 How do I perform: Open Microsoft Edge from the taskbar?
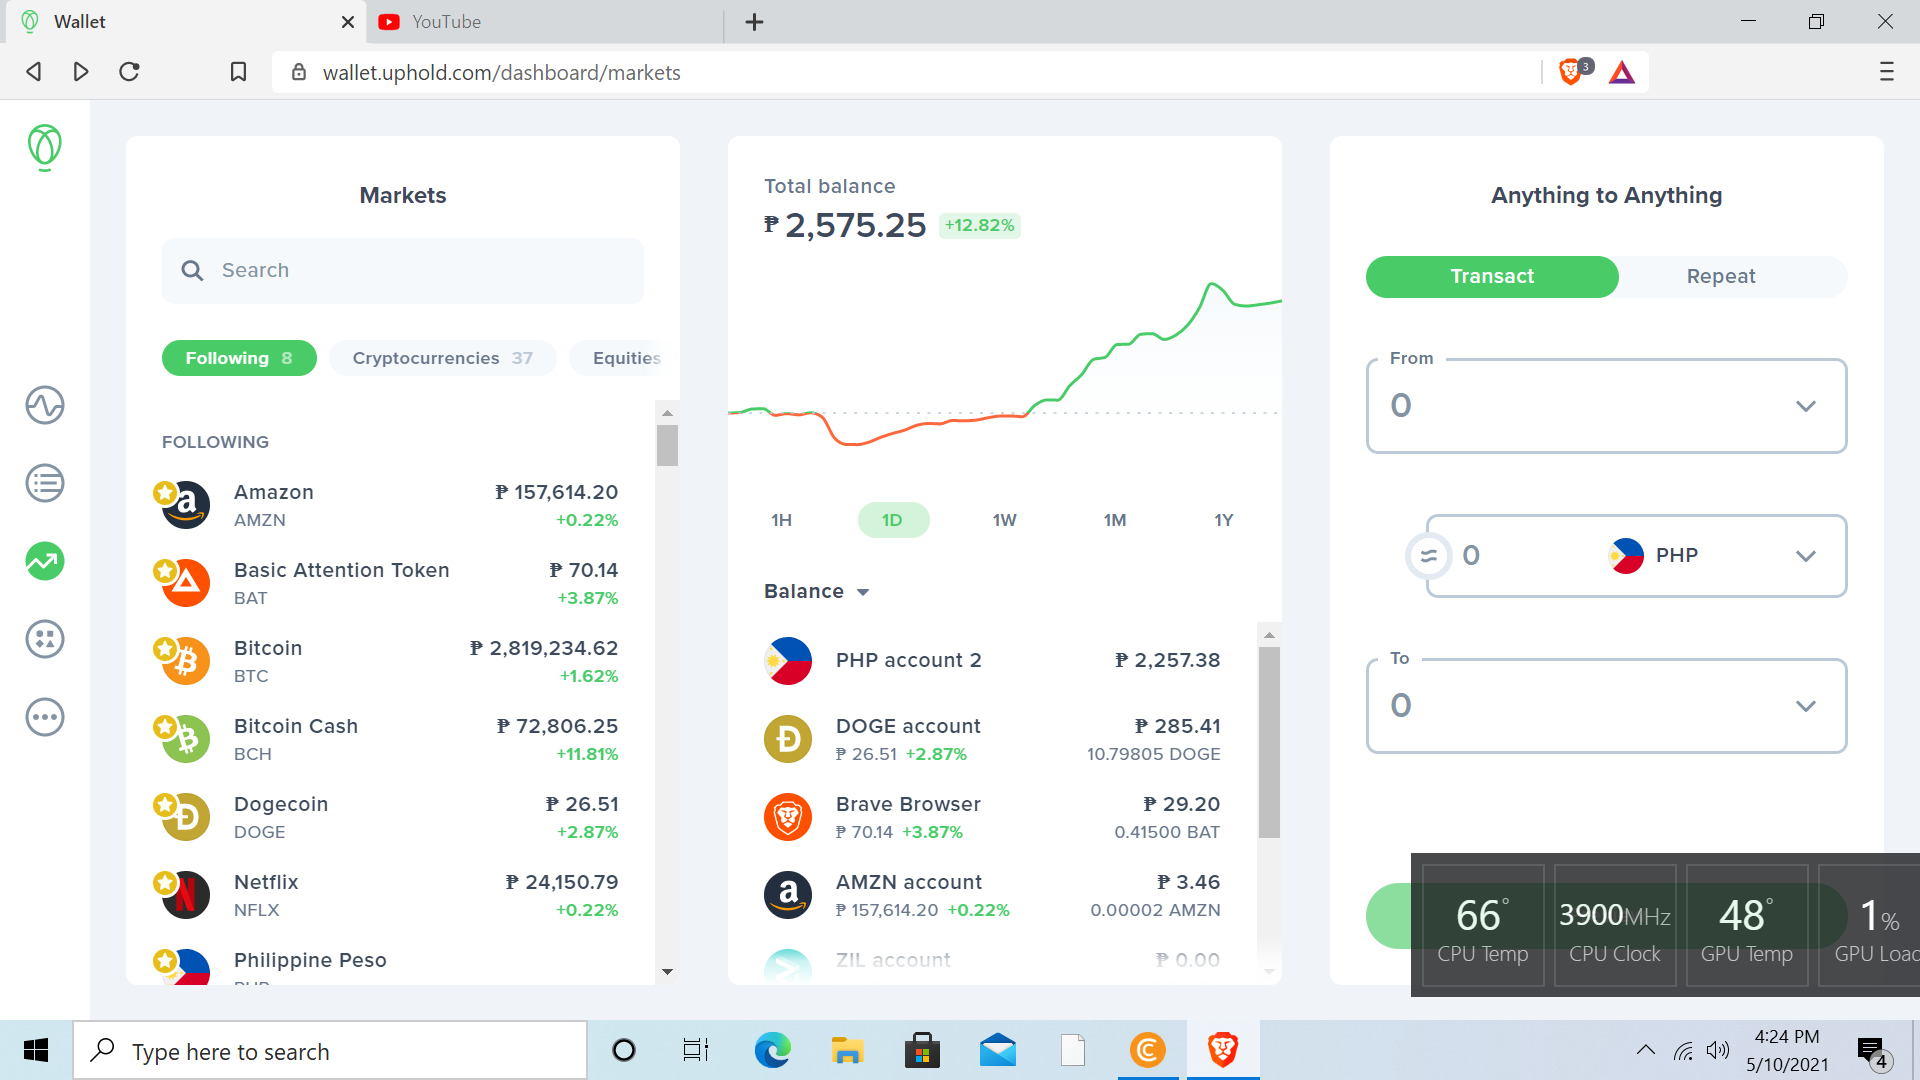tap(772, 1050)
